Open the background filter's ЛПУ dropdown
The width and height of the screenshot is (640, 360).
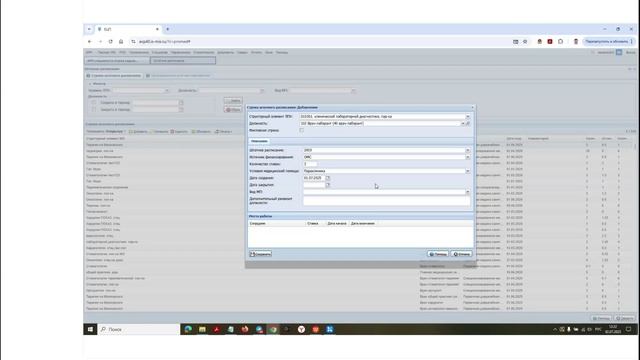[167, 91]
